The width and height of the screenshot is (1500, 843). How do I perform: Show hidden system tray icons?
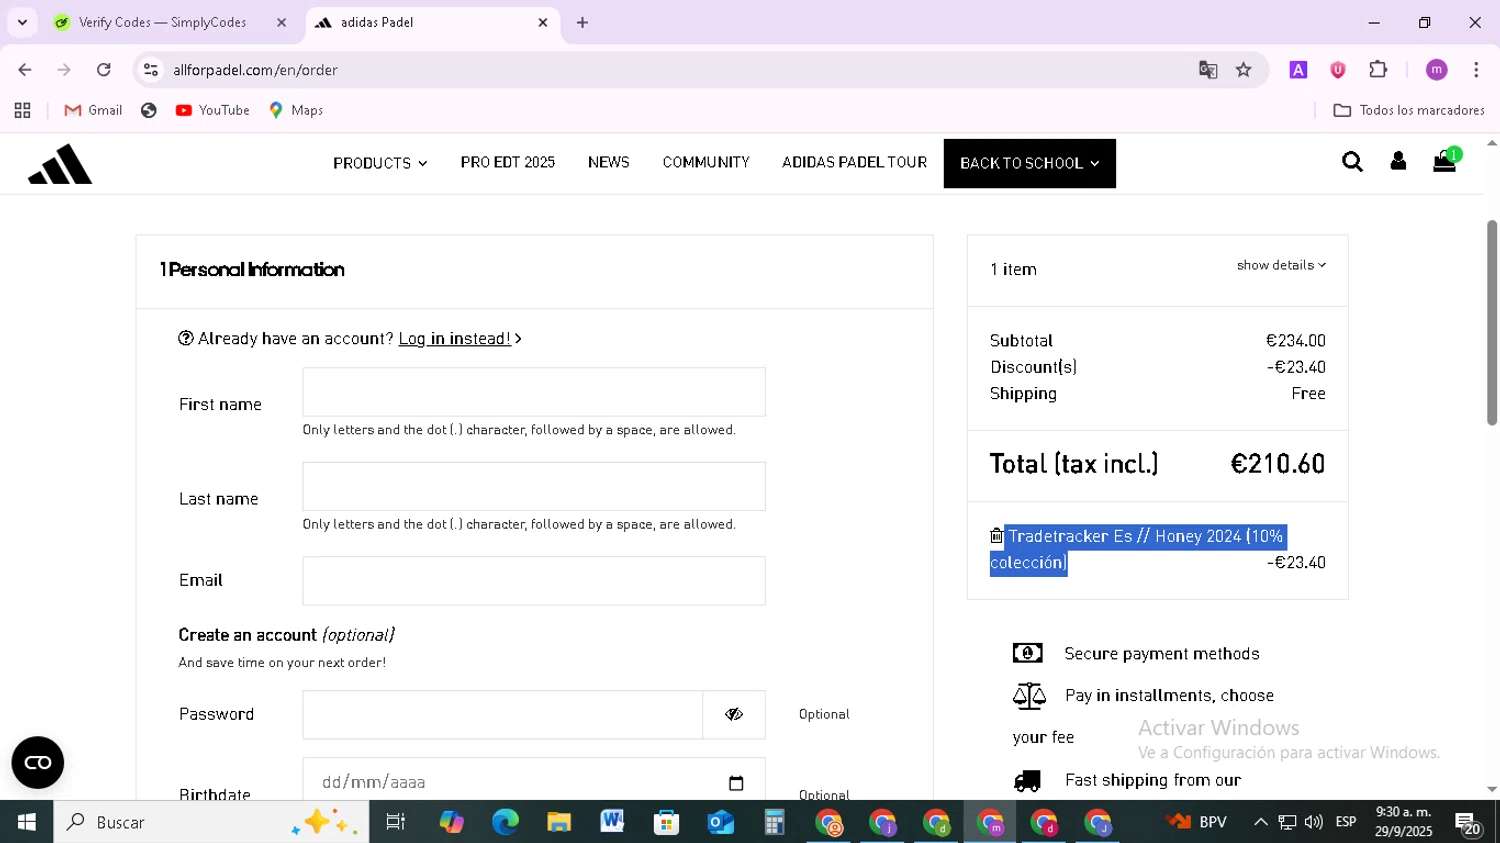(1261, 822)
